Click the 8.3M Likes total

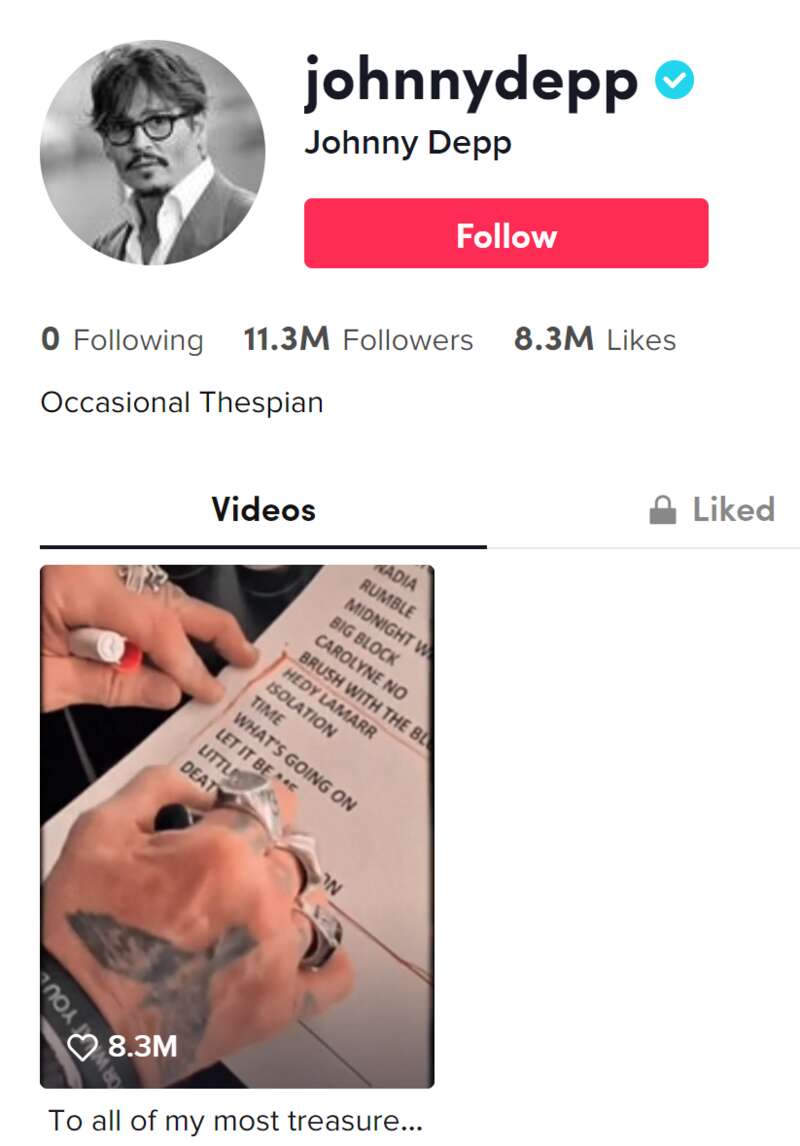click(x=595, y=340)
